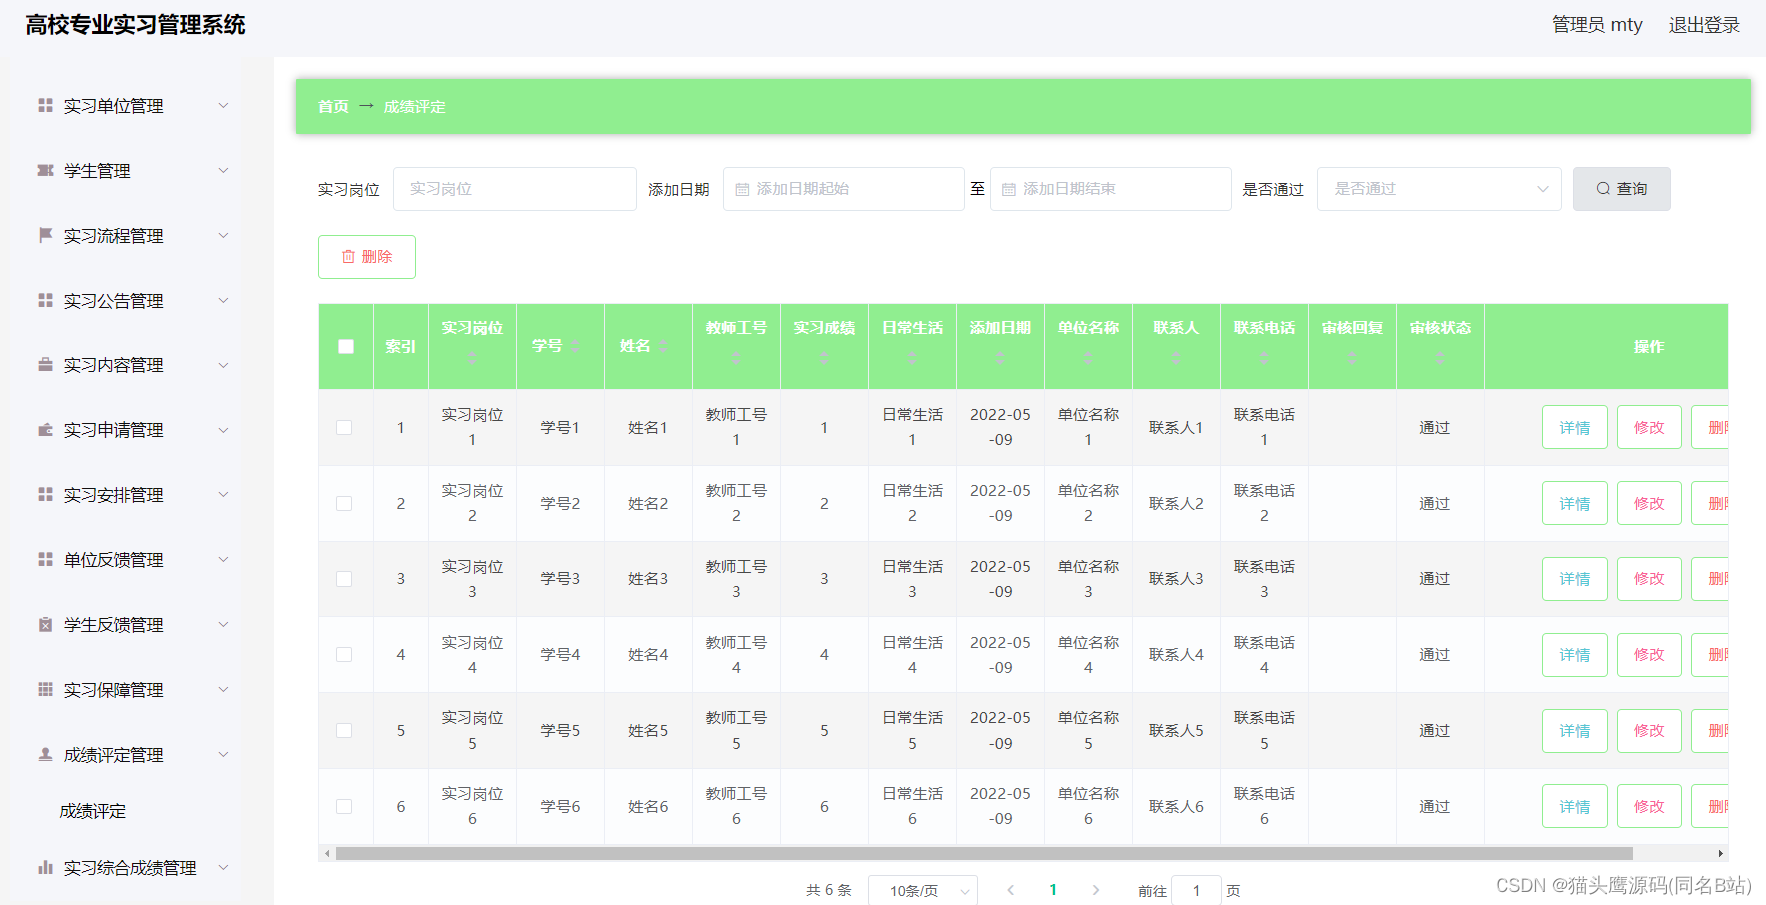Check the row 4 checkbox
Screen dimensions: 1766x905
pos(344,654)
